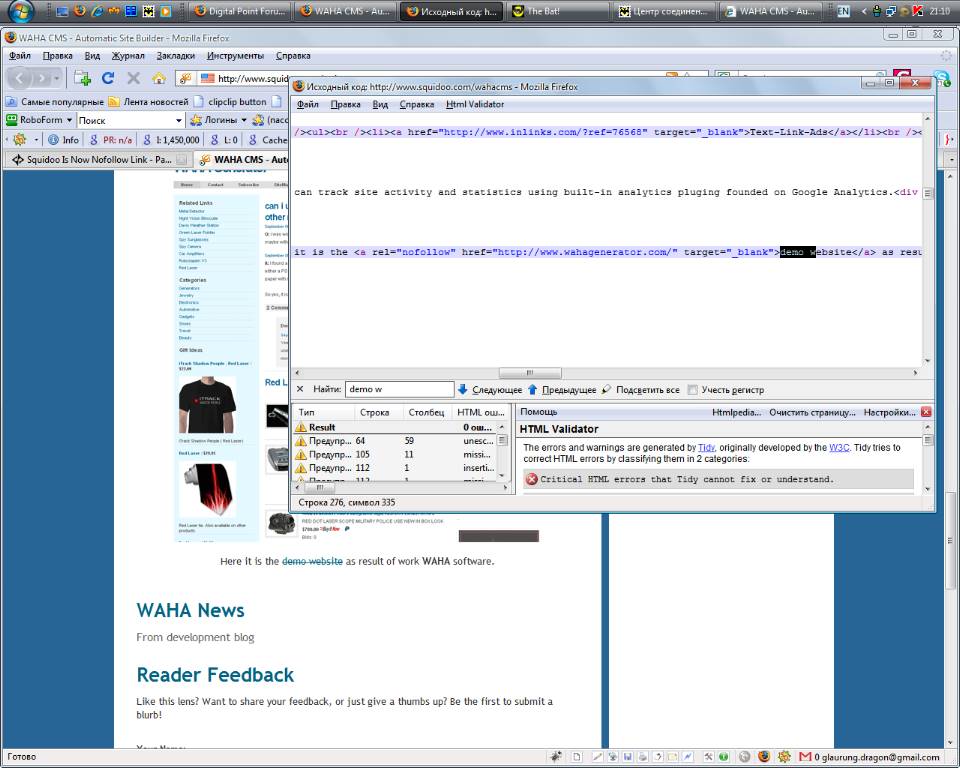This screenshot has width=960, height=768.
Task: Find next match with 'Следующее'
Action: (490, 390)
